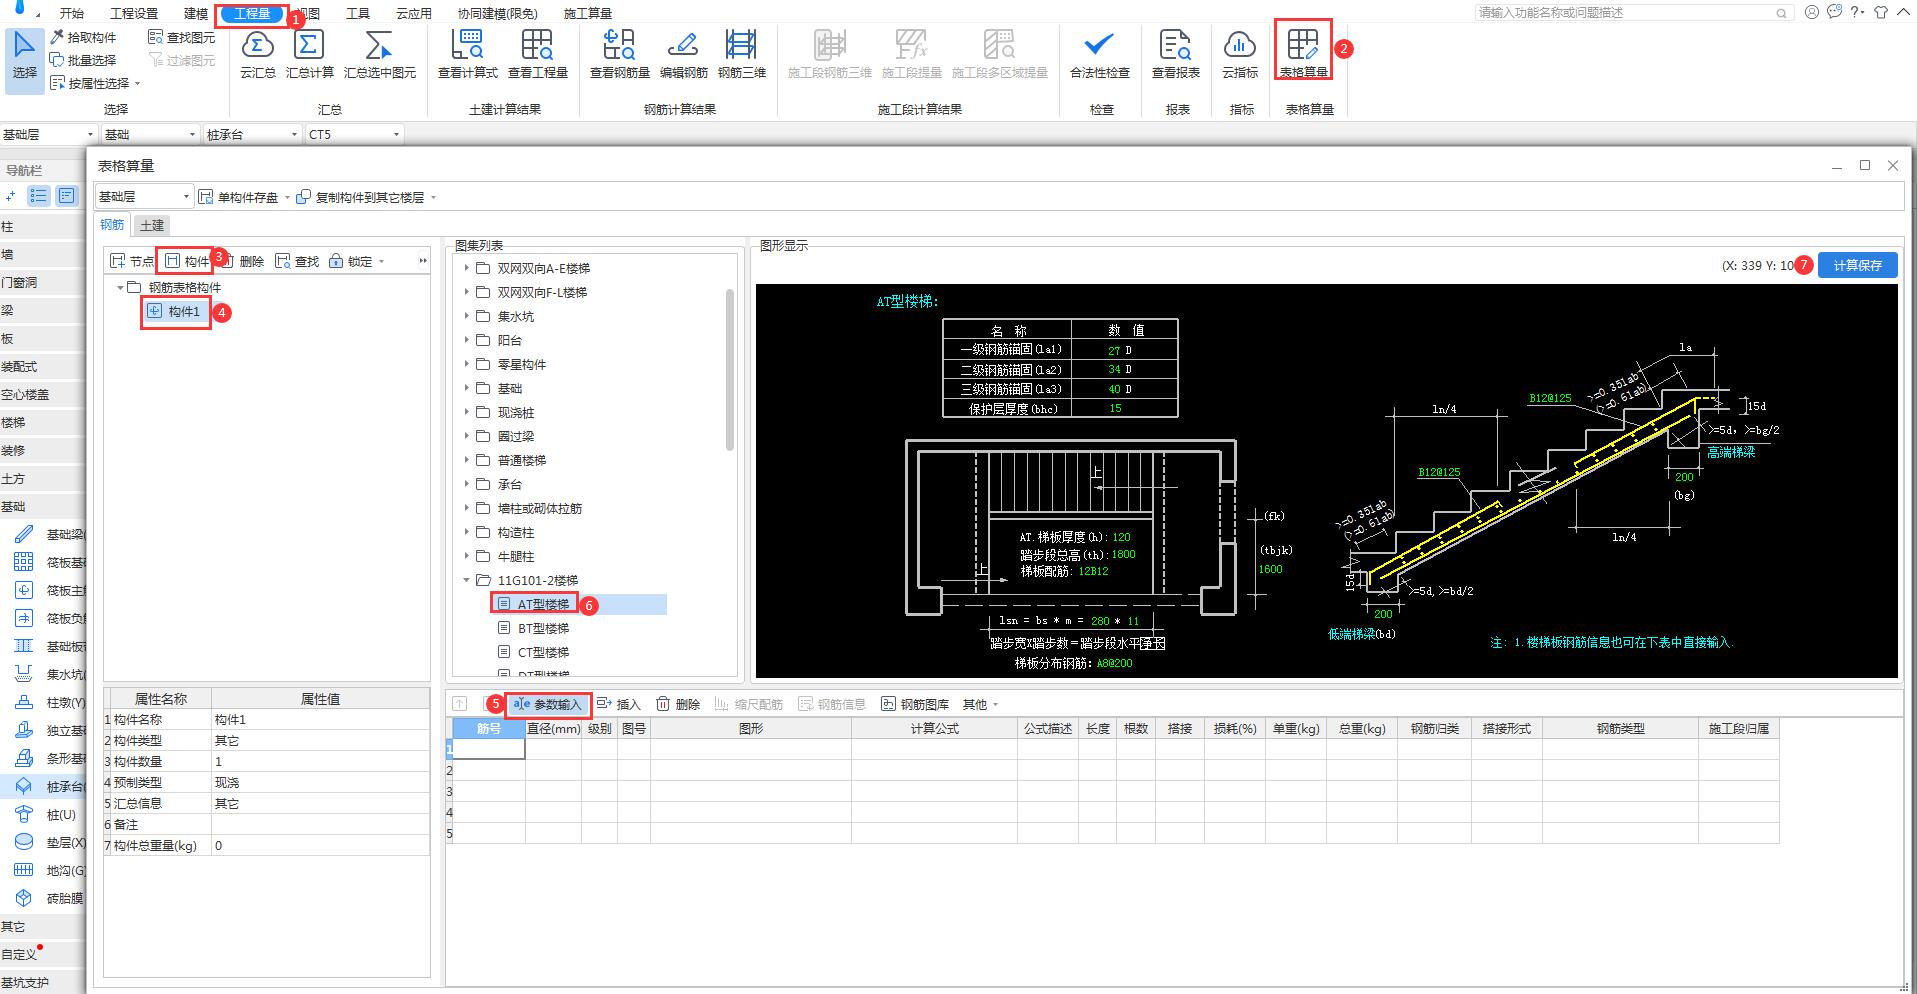
Task: Open 钢筋图库 rebar library
Action: click(915, 704)
